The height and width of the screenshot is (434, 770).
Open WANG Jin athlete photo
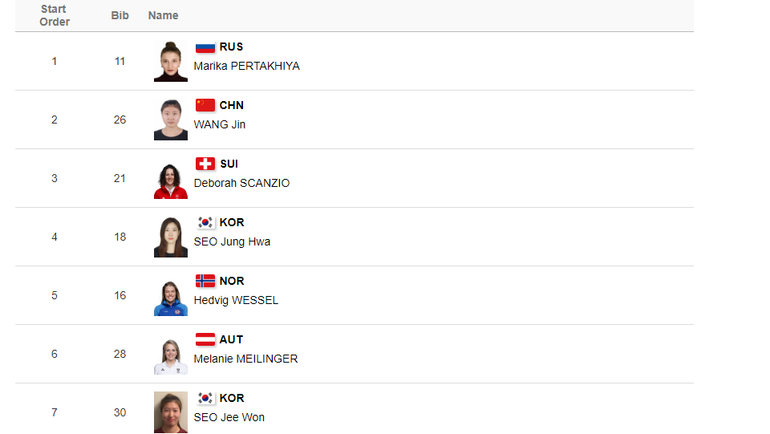pyautogui.click(x=171, y=120)
